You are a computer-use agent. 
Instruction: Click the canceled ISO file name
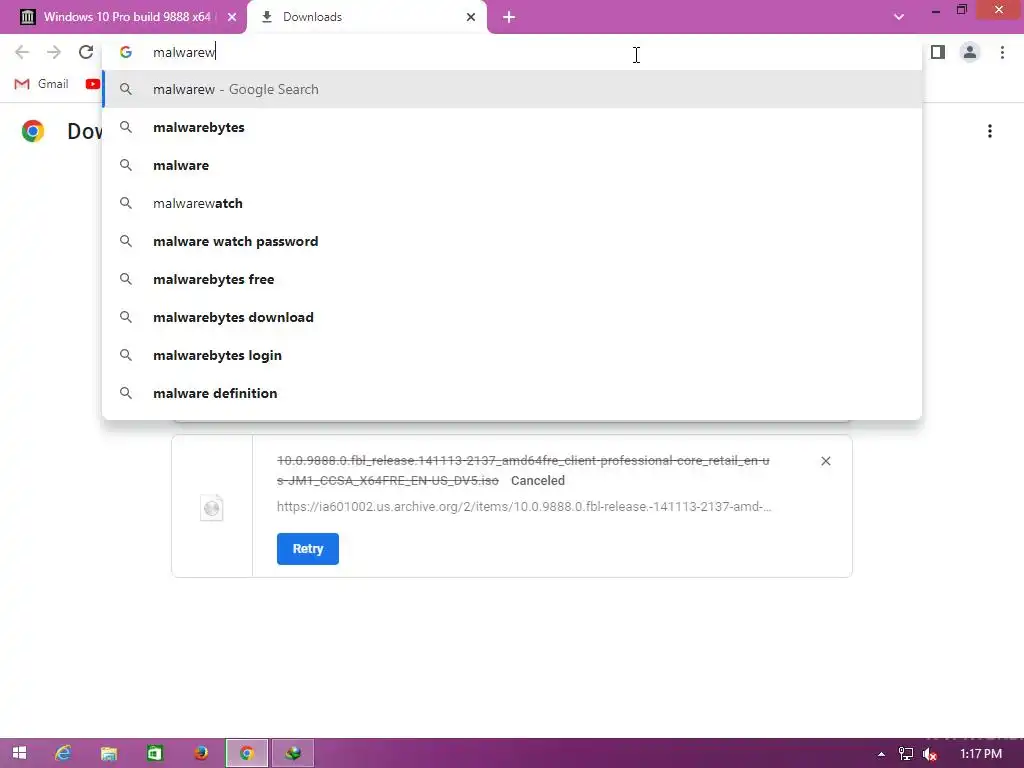pos(522,470)
